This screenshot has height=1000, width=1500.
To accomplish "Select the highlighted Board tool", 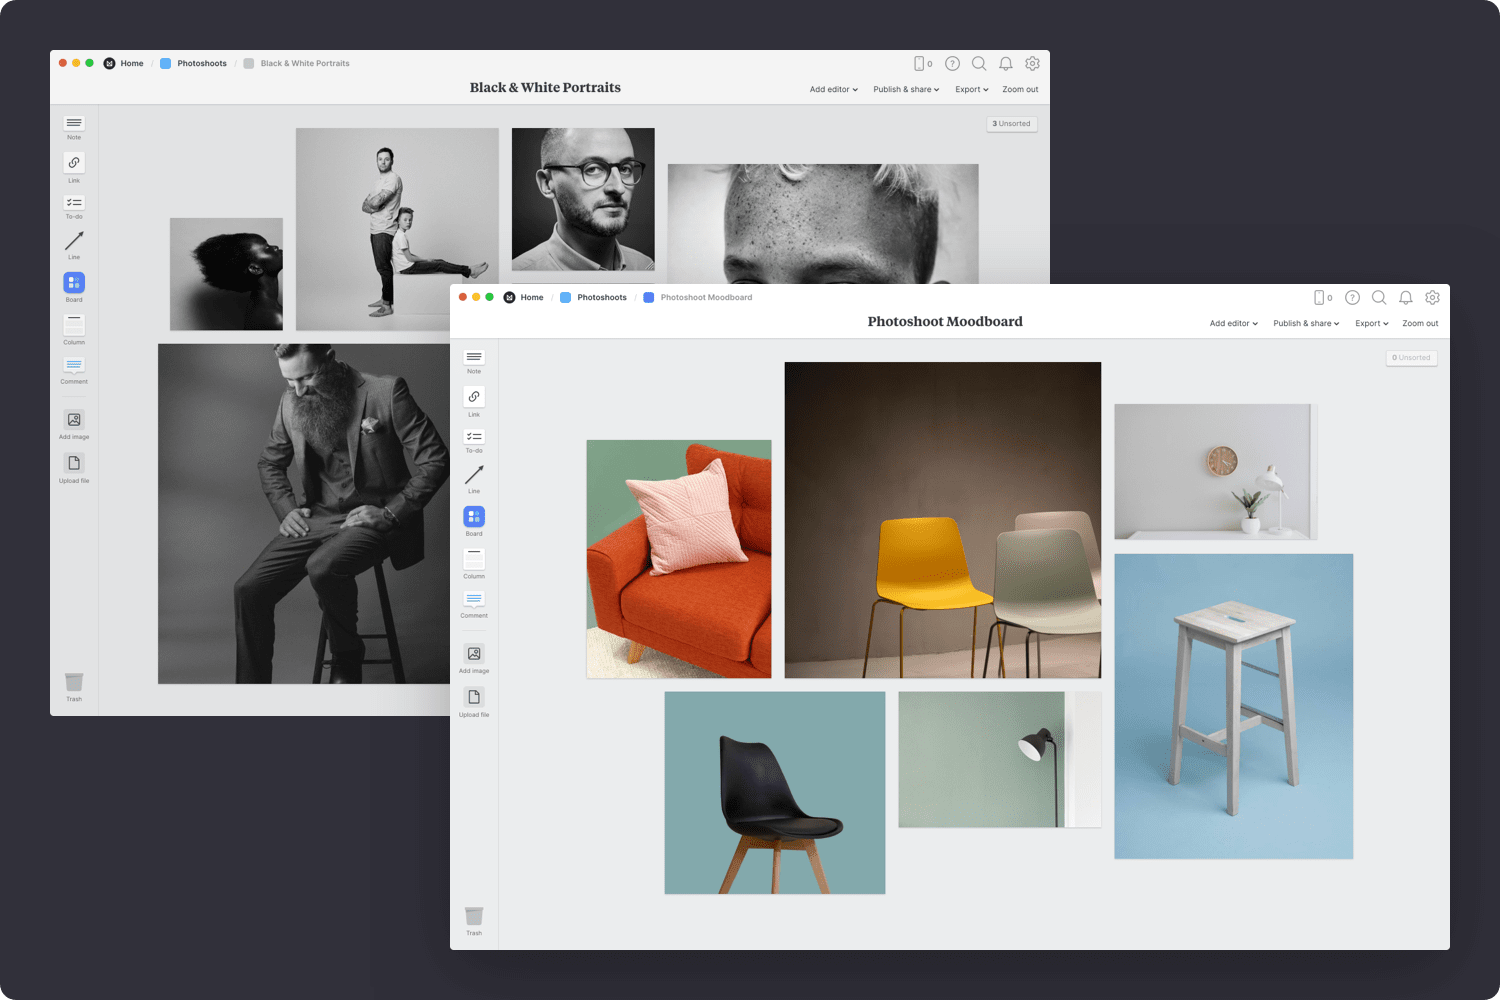I will [x=473, y=518].
